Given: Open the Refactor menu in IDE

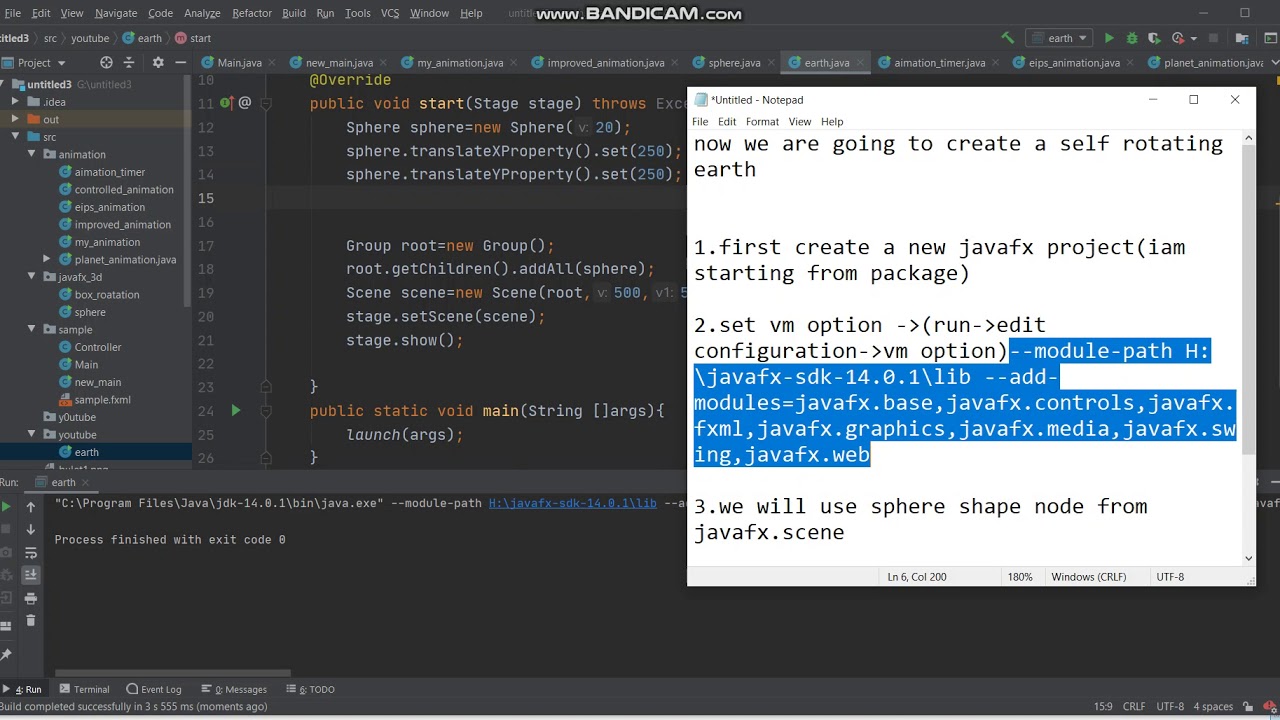Looking at the screenshot, I should 252,13.
